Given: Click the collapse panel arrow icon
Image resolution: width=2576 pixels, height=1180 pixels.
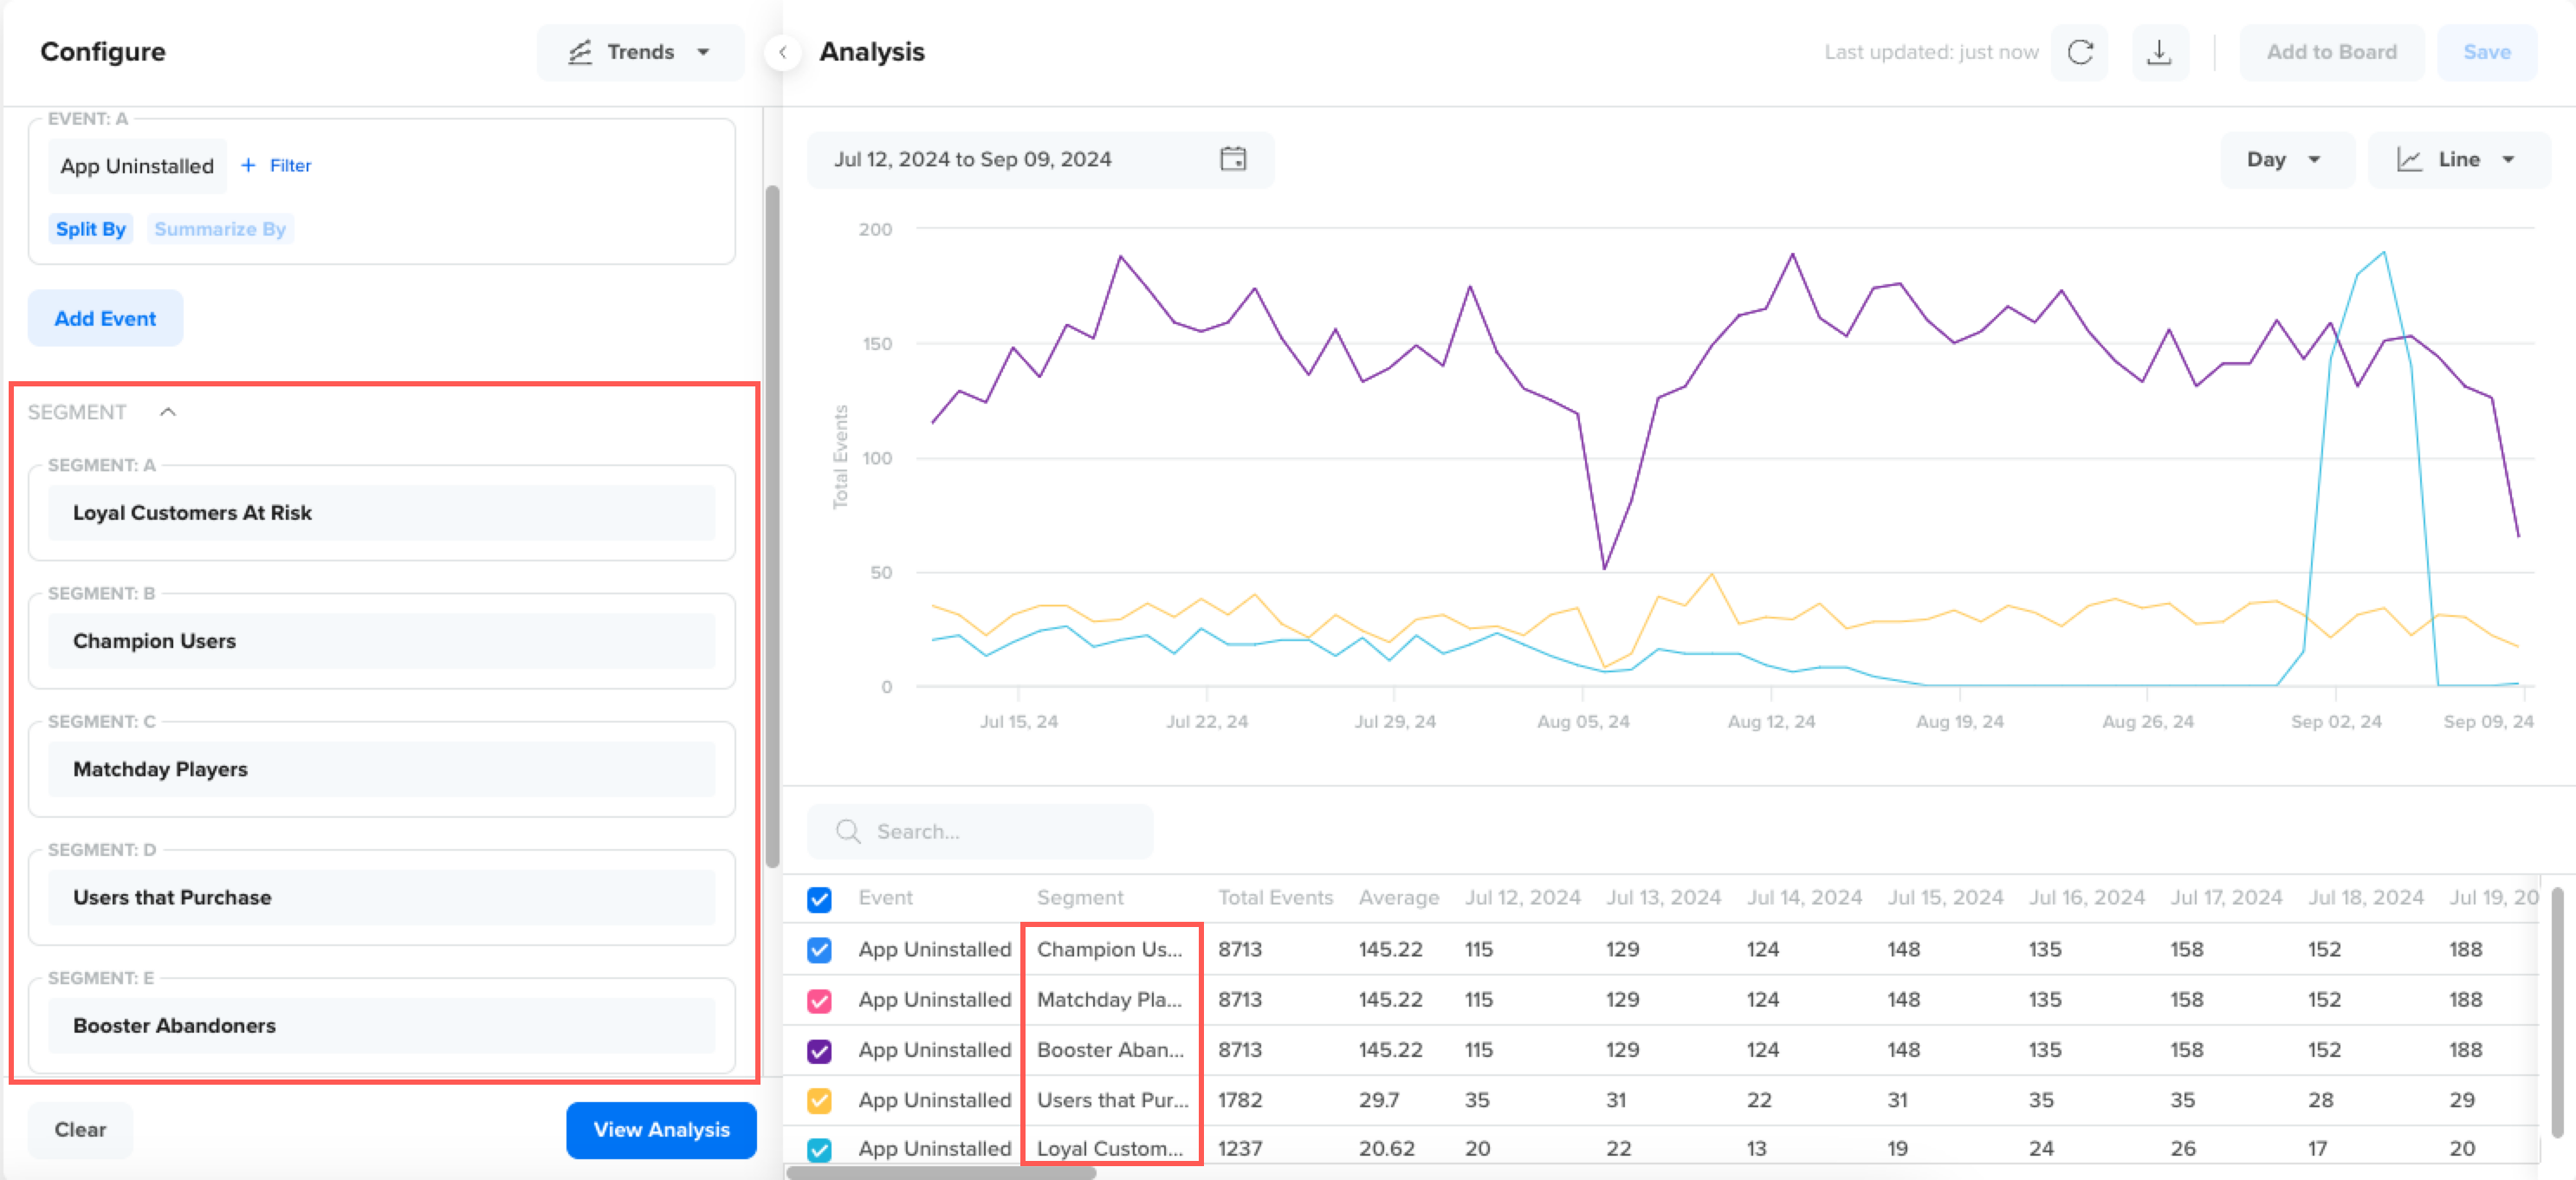Looking at the screenshot, I should click(782, 51).
